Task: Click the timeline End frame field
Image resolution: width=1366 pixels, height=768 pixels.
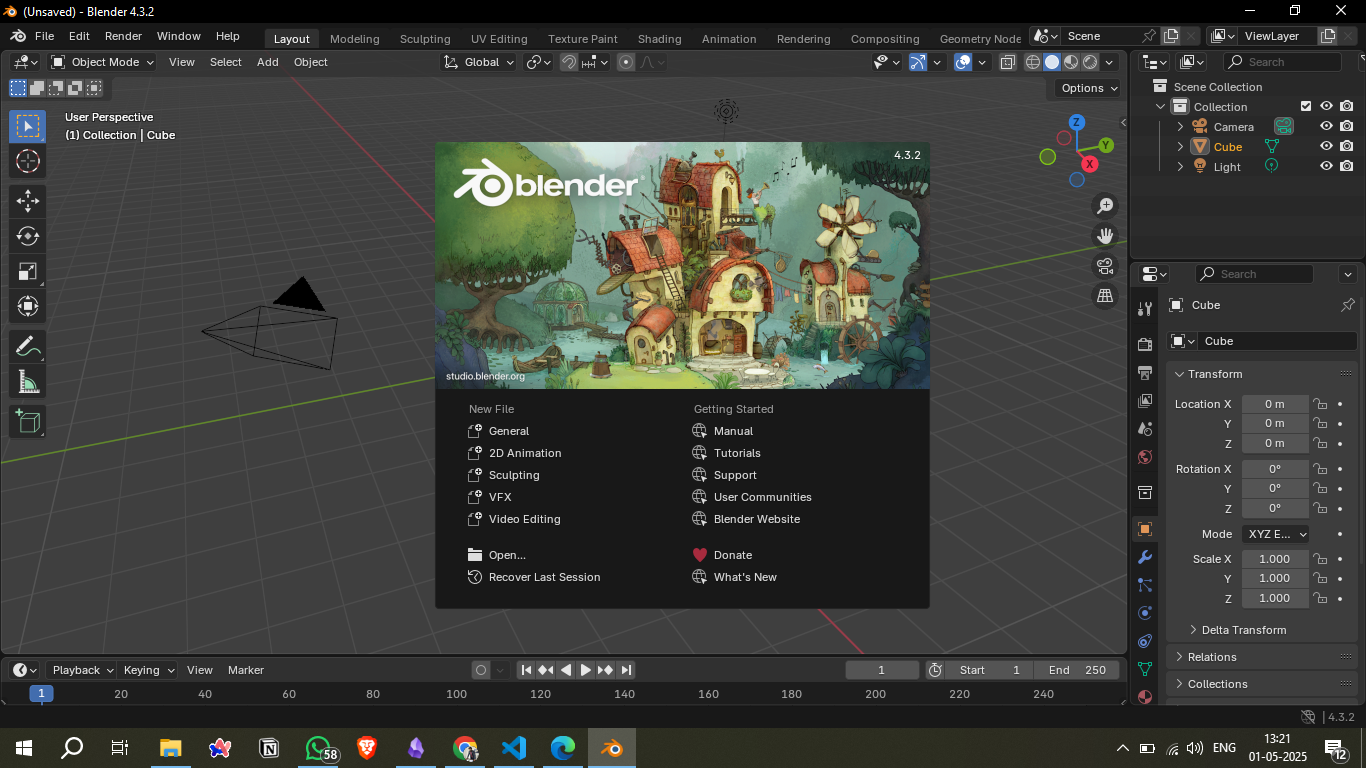Action: 1077,670
